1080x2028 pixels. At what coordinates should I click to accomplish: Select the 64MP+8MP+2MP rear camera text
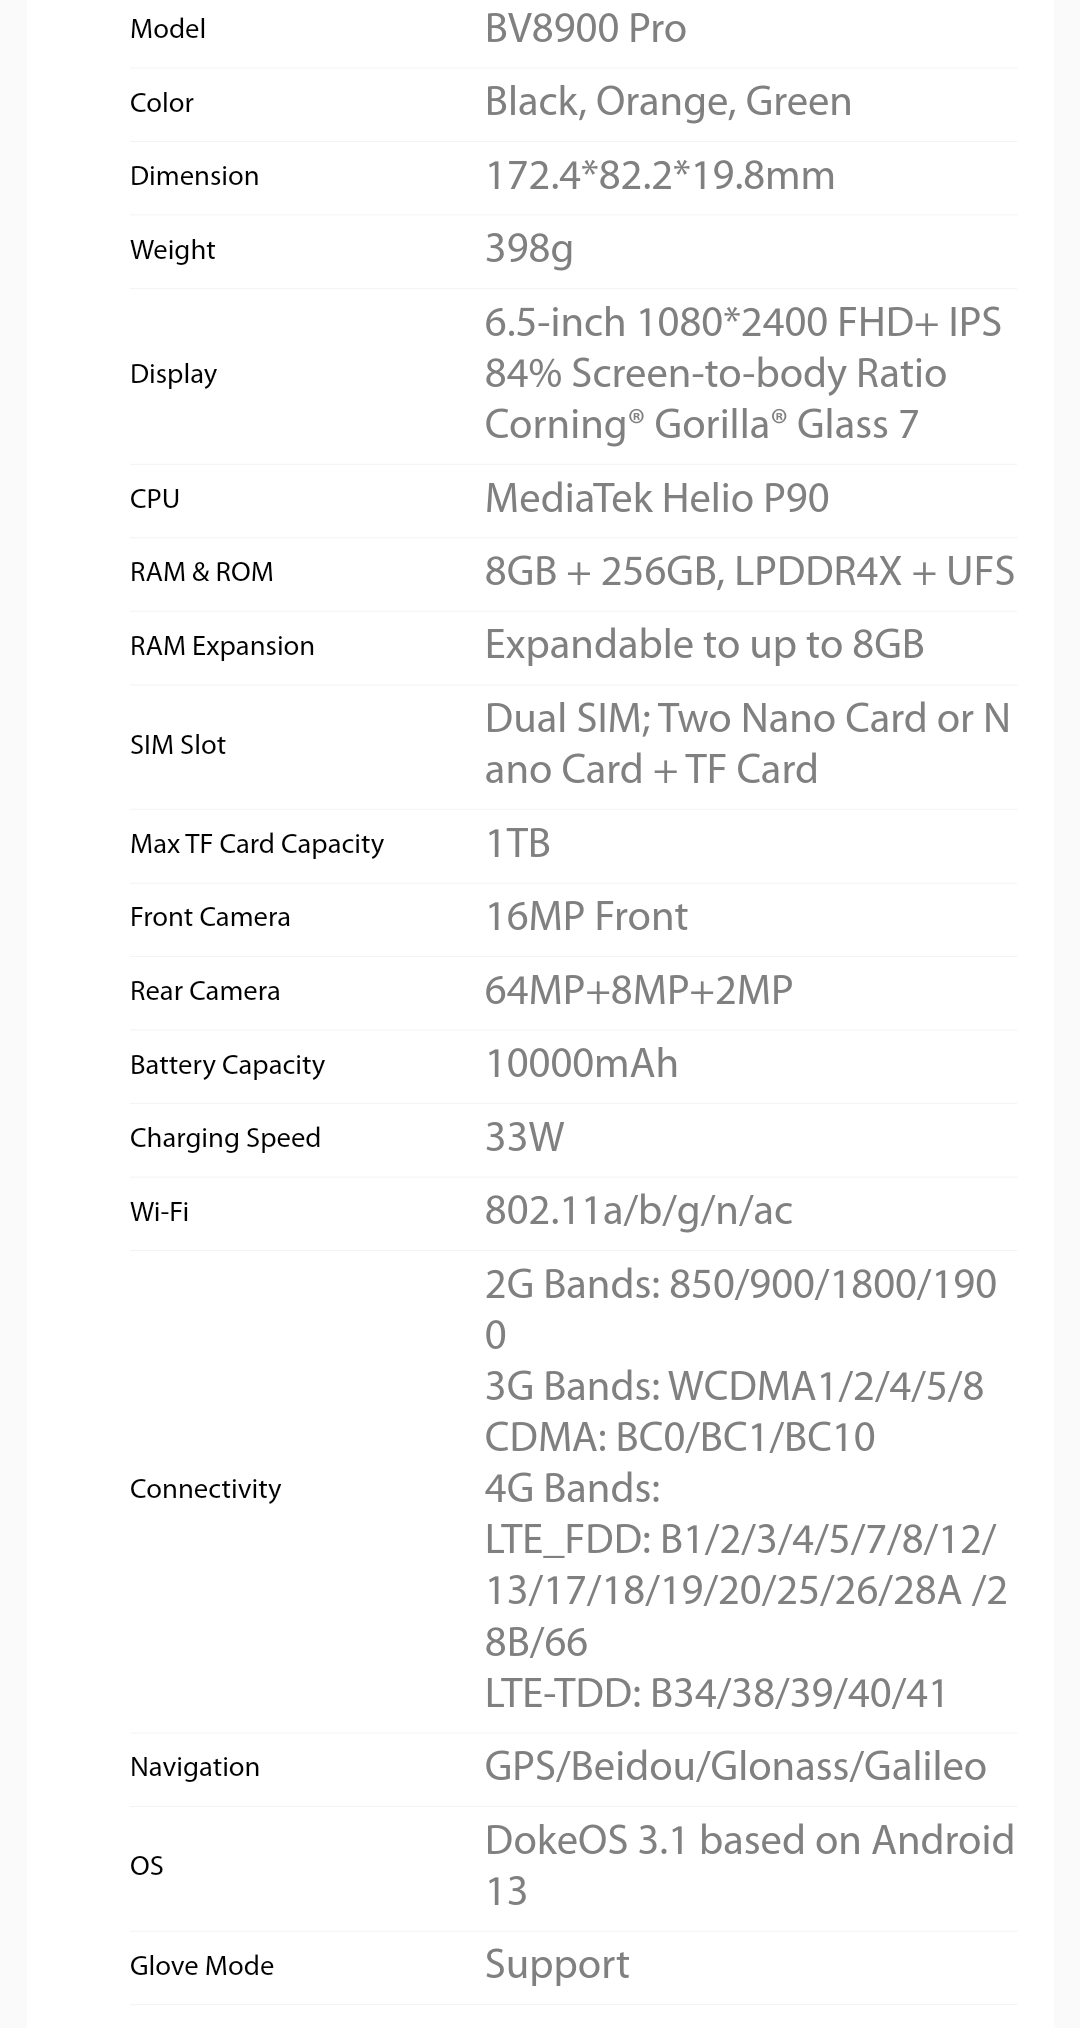point(639,991)
